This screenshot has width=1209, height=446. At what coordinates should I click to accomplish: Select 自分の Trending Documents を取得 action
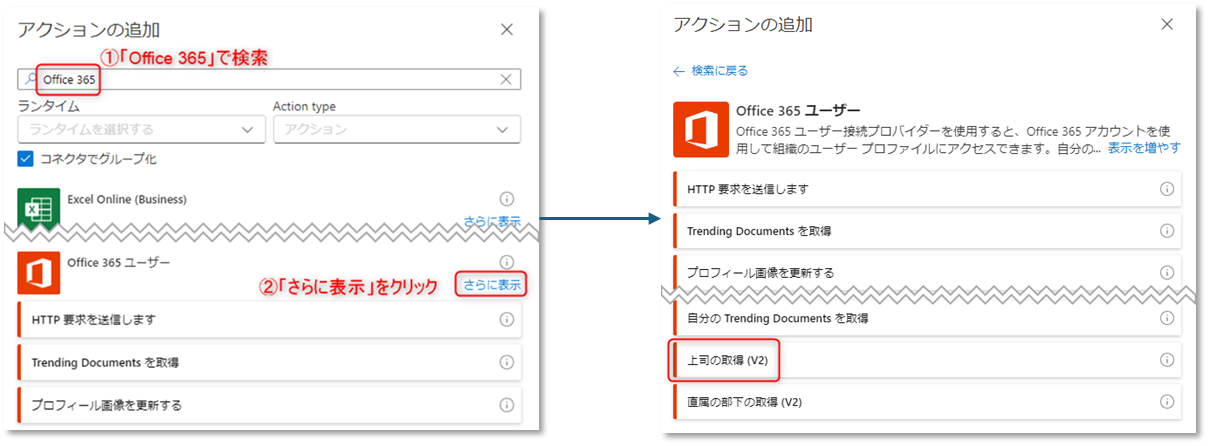(x=927, y=318)
